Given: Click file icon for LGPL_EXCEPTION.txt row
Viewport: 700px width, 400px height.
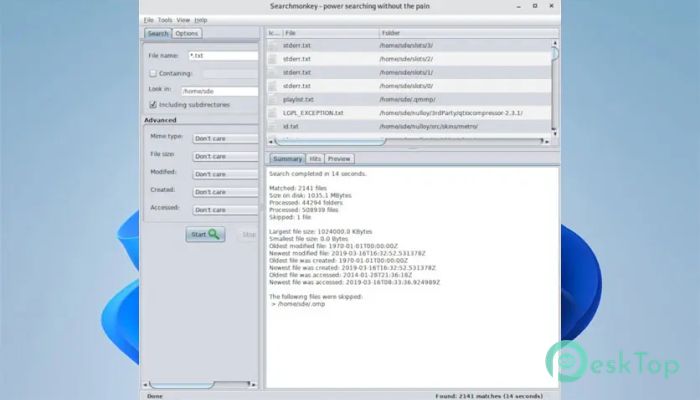Looking at the screenshot, I should click(x=273, y=113).
